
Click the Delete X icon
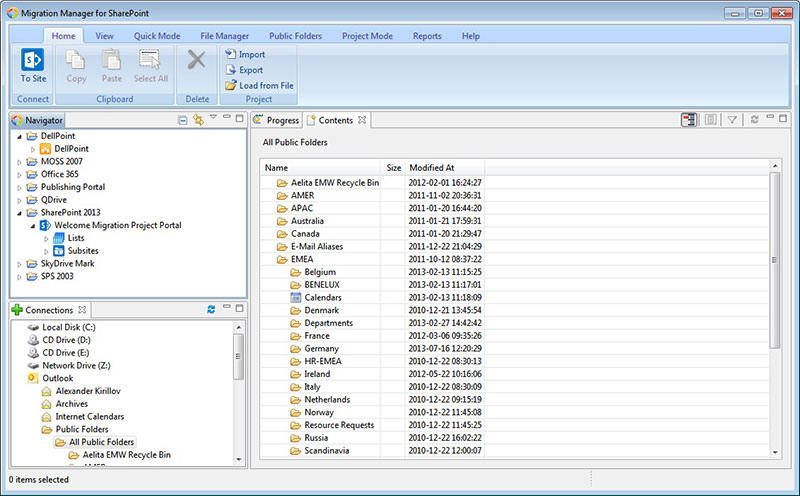pyautogui.click(x=196, y=60)
